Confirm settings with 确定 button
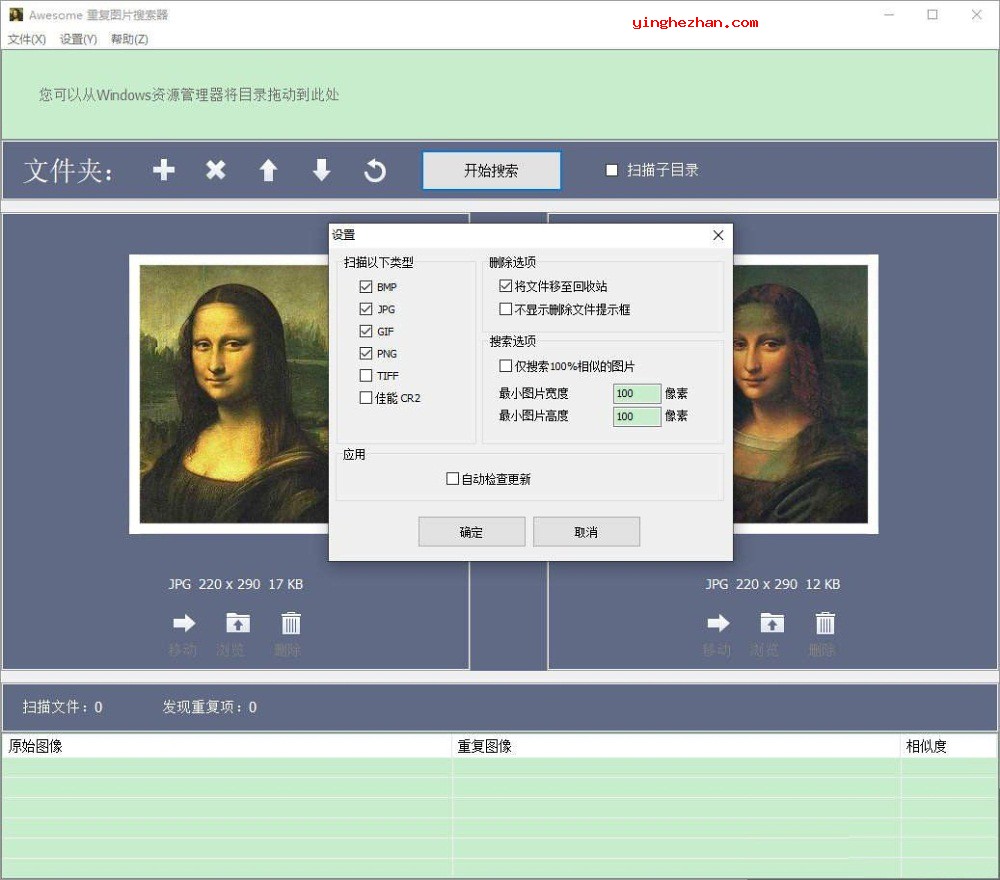 pyautogui.click(x=472, y=532)
